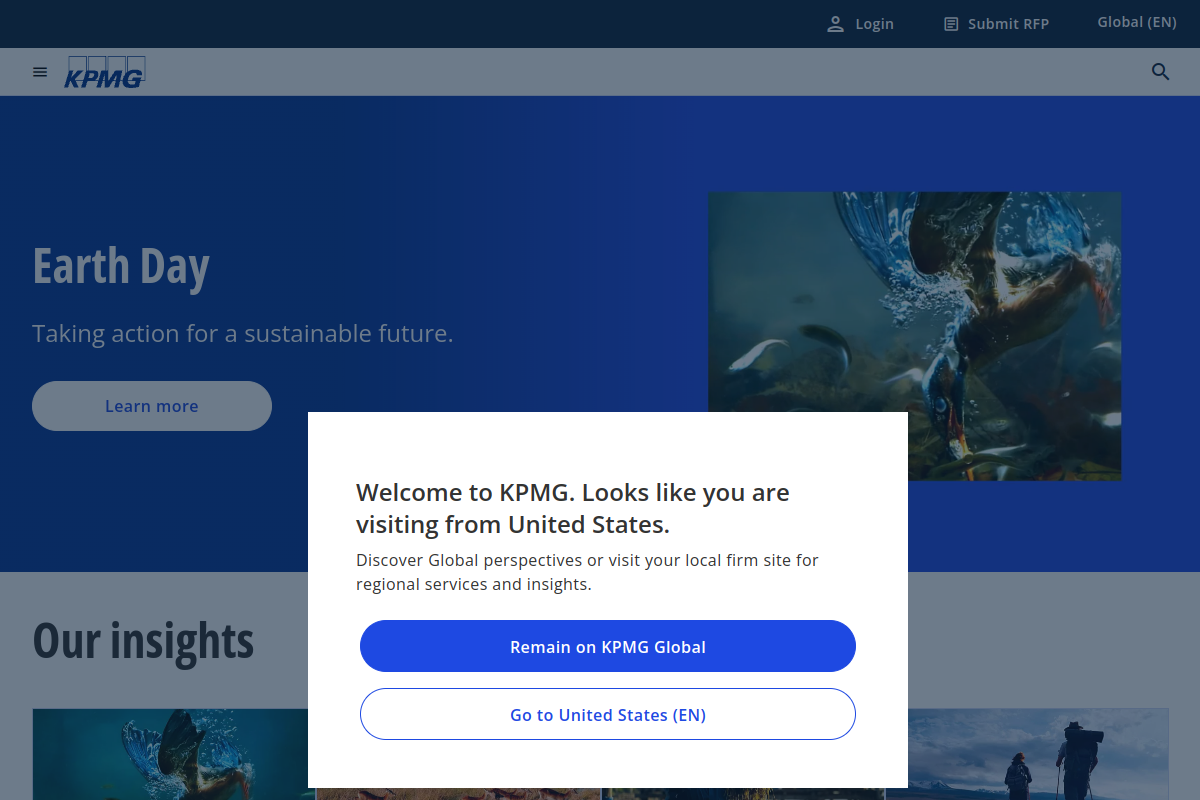Open the hamburger navigation menu
Viewport: 1200px width, 800px height.
40,71
